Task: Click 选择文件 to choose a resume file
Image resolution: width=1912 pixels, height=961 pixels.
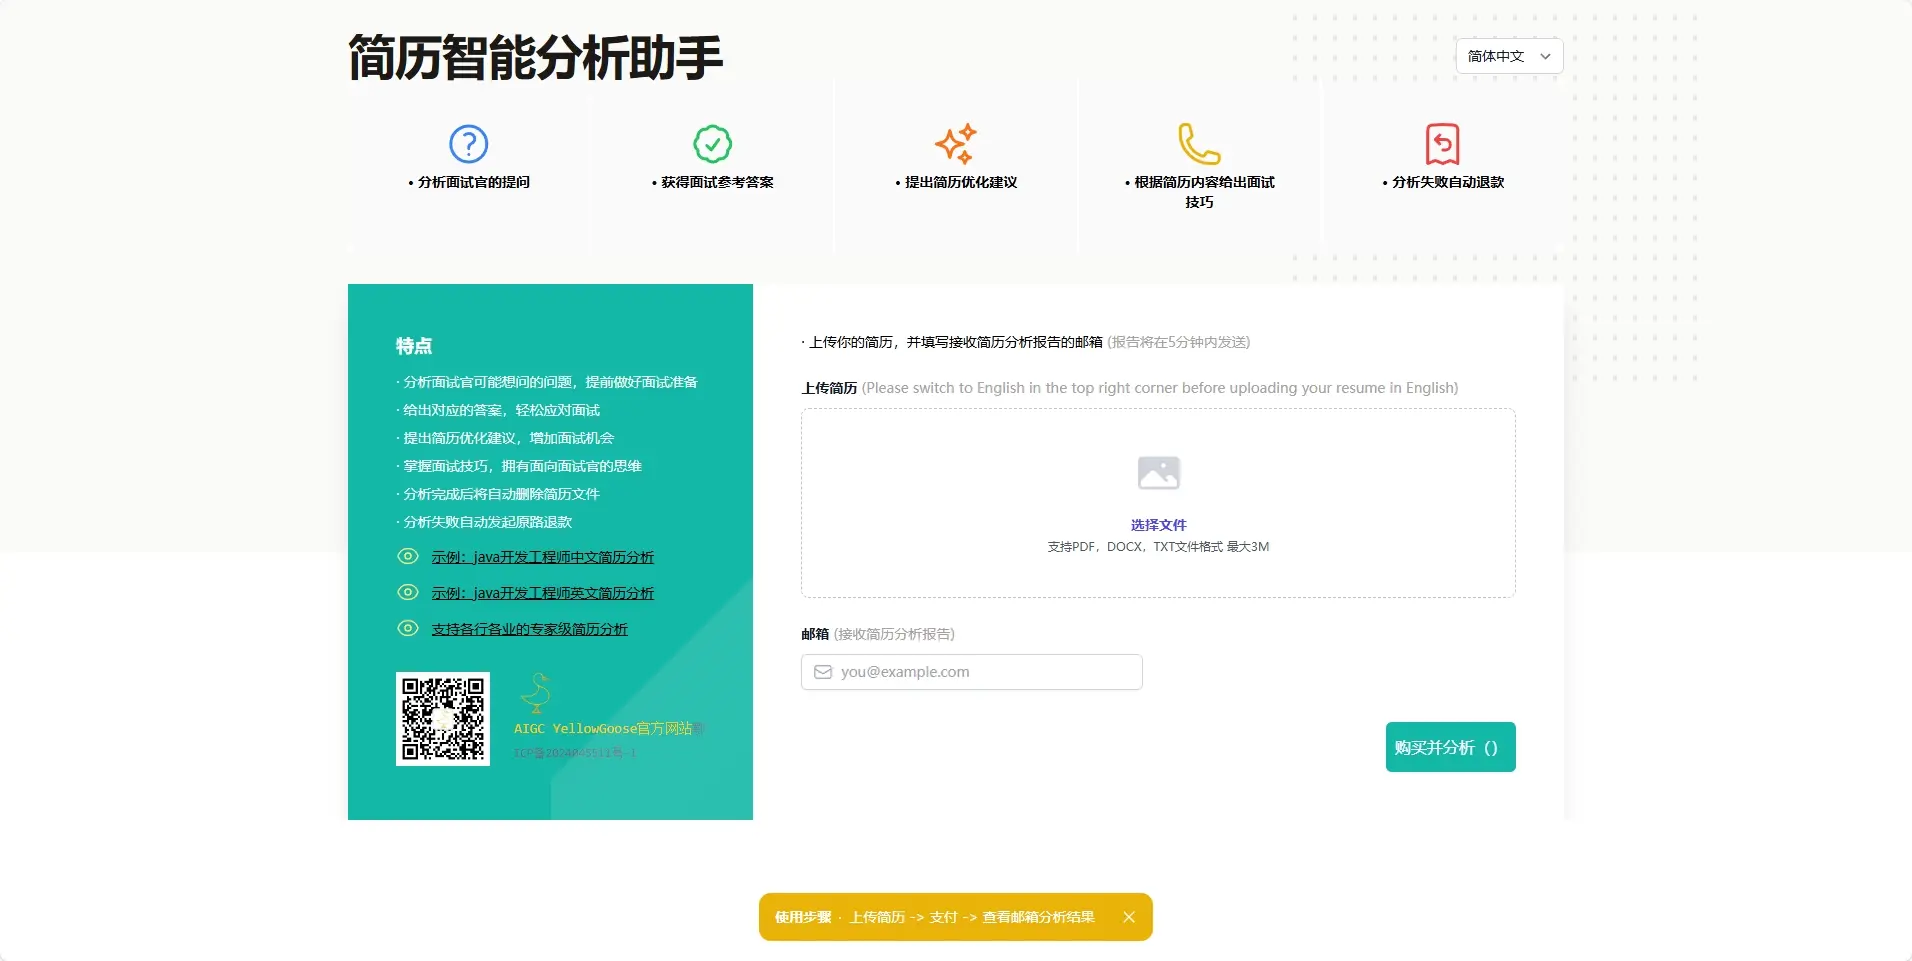Action: [x=1157, y=524]
